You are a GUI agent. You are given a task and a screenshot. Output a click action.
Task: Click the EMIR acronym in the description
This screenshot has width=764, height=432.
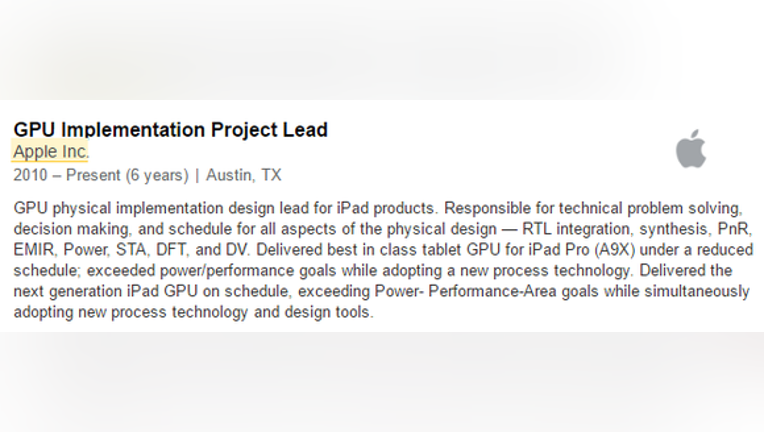coord(34,250)
